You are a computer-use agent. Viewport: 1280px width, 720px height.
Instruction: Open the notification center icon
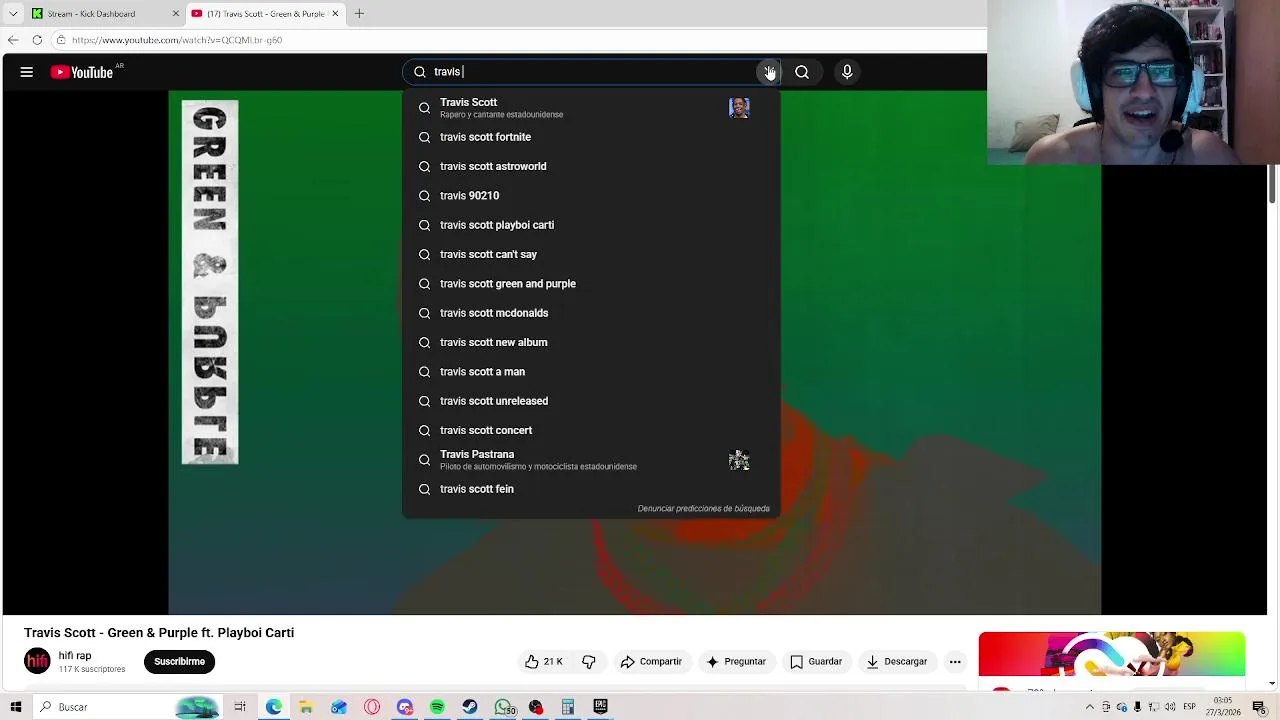1259,707
